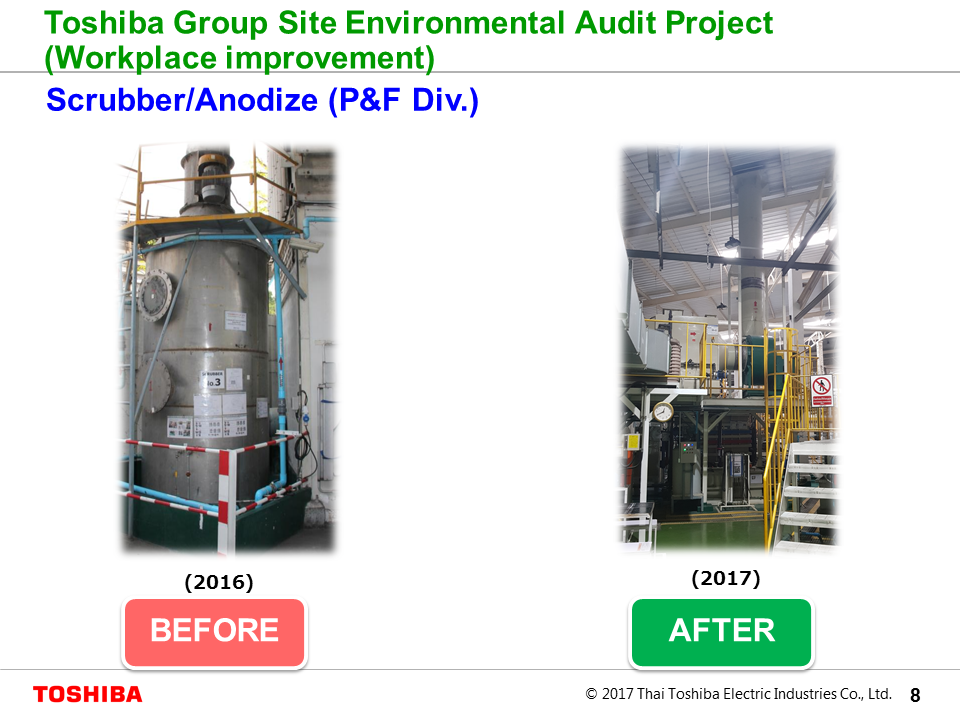Click the '(2016)' caption text
The width and height of the screenshot is (960, 720).
pyautogui.click(x=219, y=582)
